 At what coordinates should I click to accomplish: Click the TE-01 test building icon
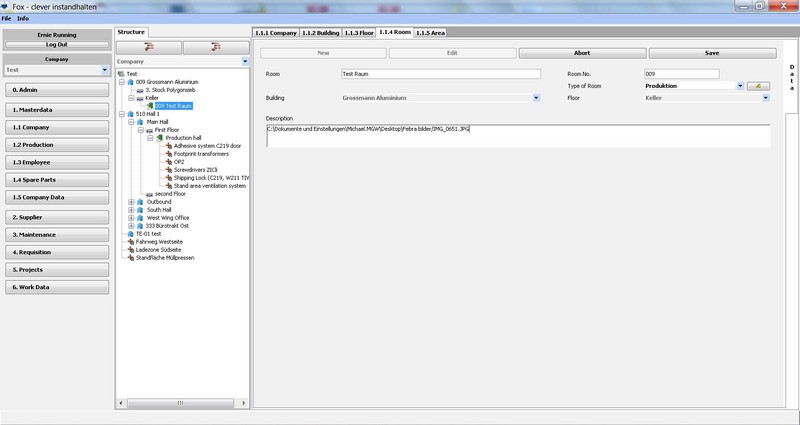pos(131,233)
